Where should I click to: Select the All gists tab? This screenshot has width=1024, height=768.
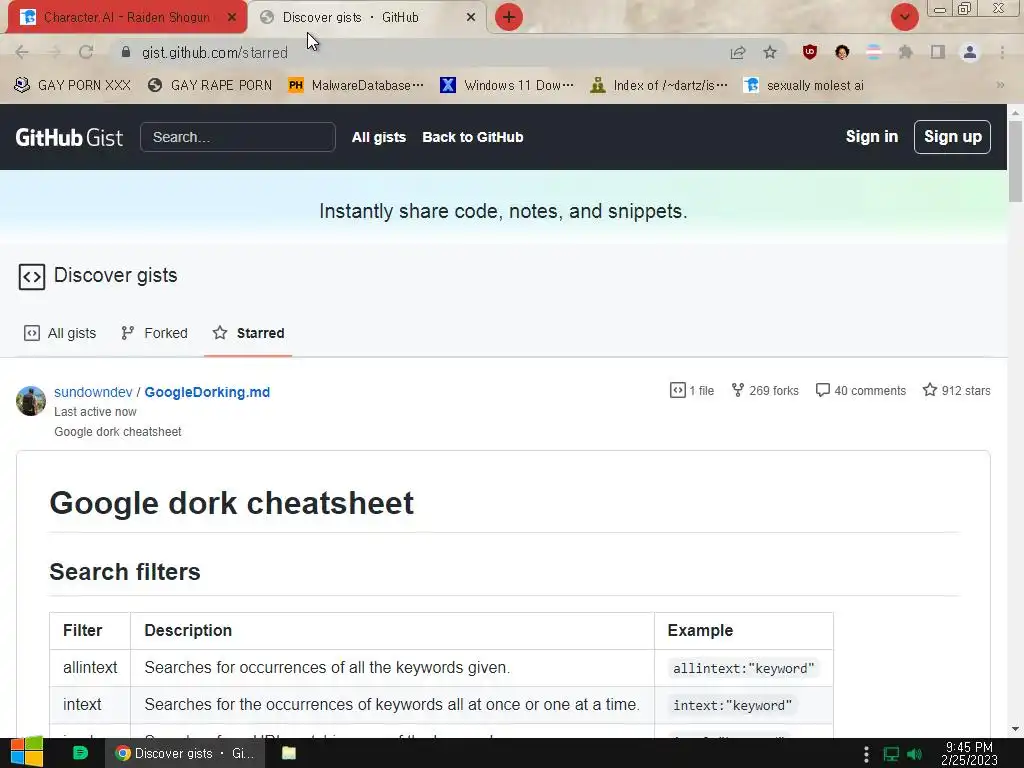coord(60,333)
